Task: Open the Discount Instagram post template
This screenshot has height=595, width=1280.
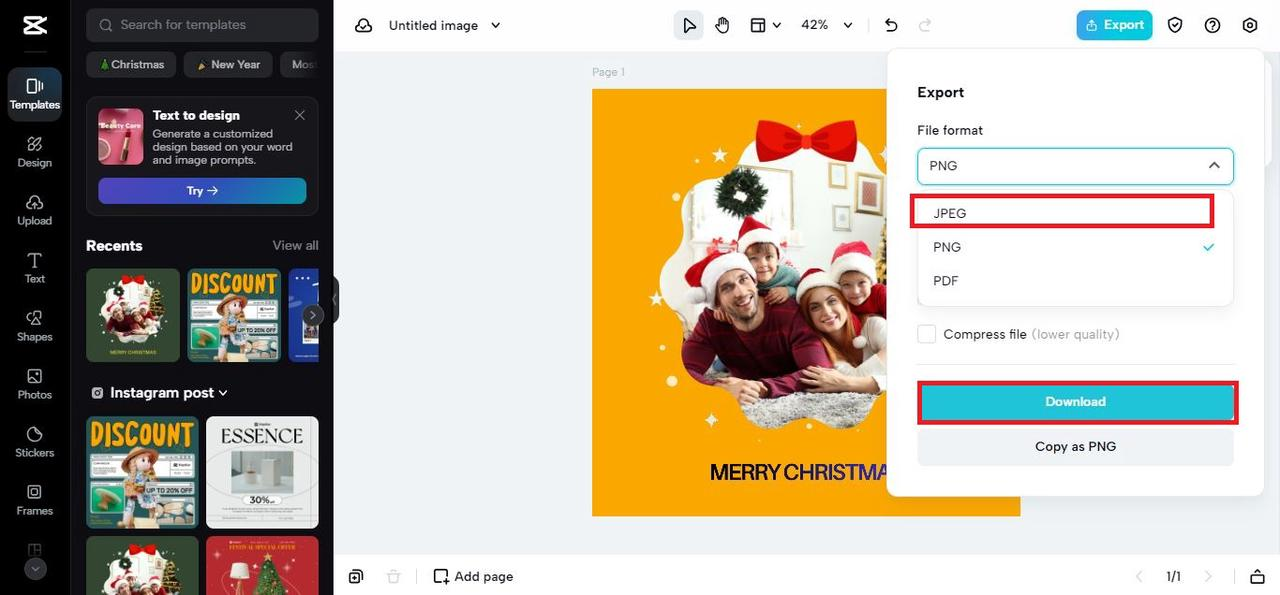Action: click(143, 472)
